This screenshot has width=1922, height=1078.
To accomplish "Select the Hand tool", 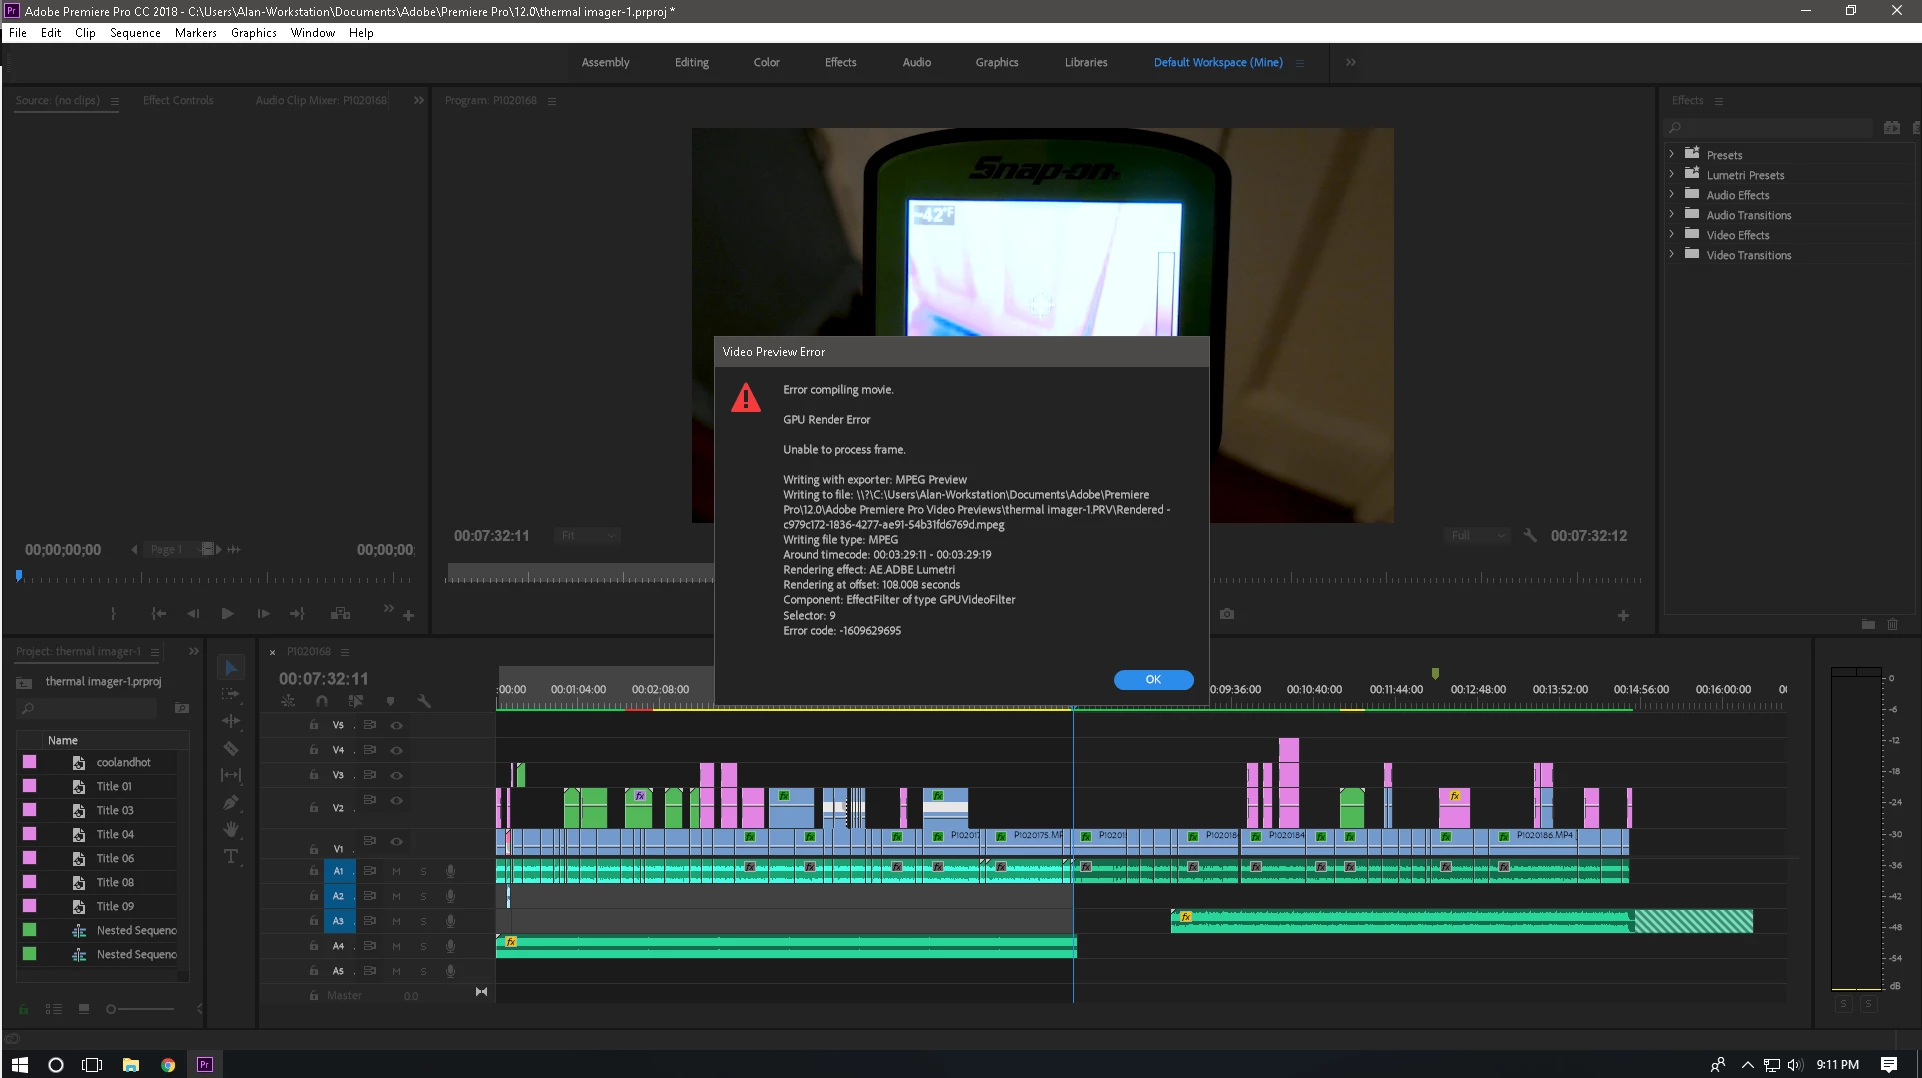I will [230, 829].
